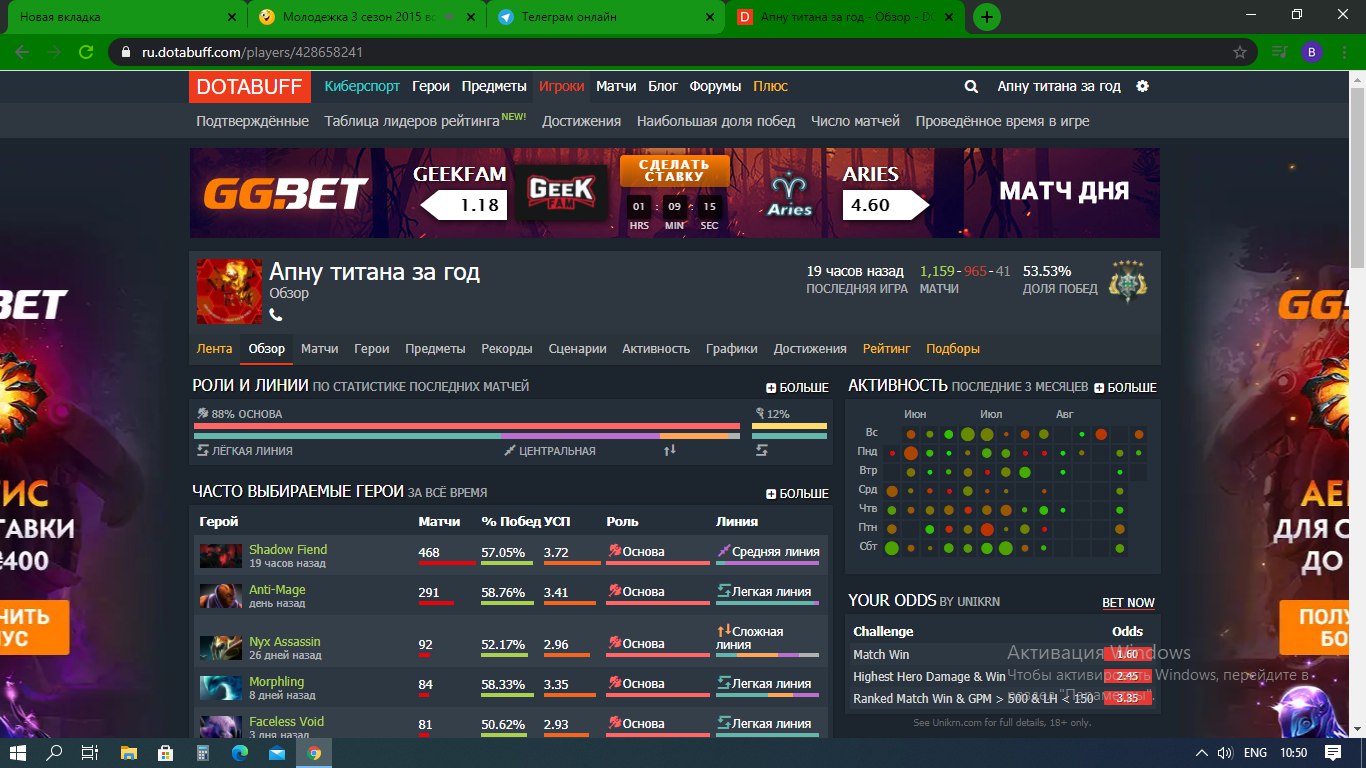Open File Explorer from taskbar
This screenshot has width=1366, height=768.
tap(128, 753)
